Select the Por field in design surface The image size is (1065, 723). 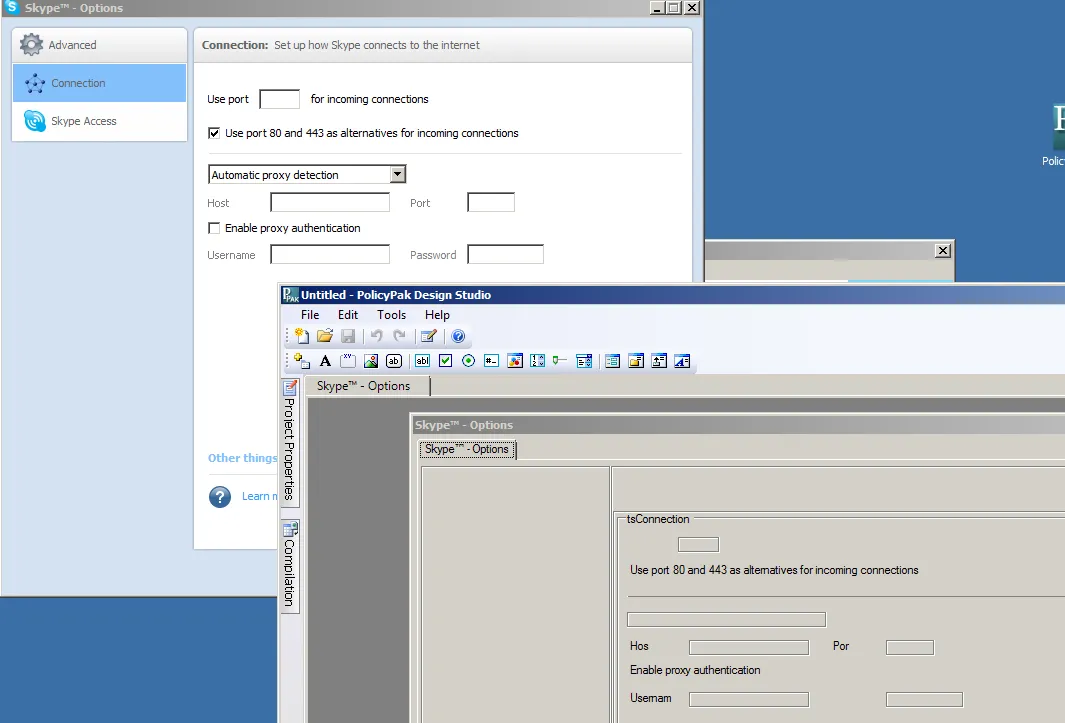click(909, 648)
